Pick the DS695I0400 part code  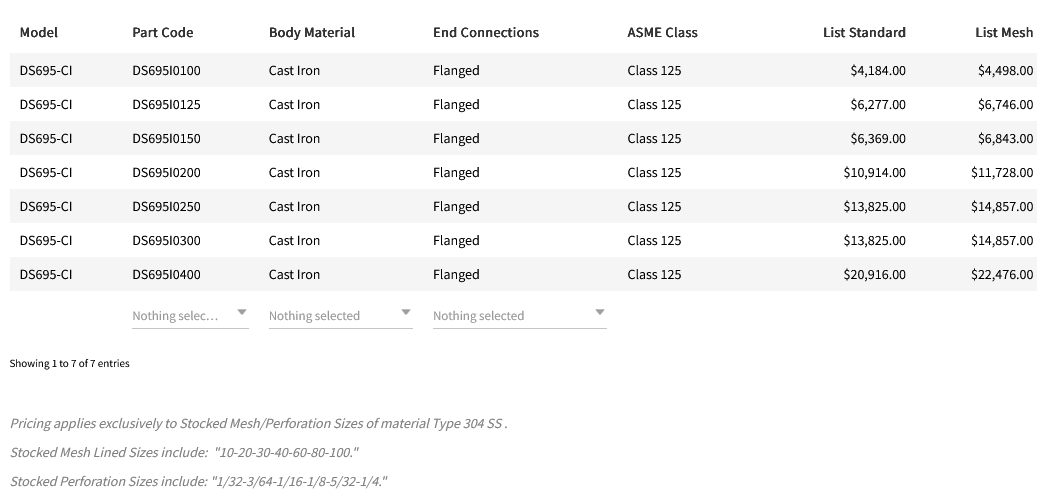tap(166, 275)
